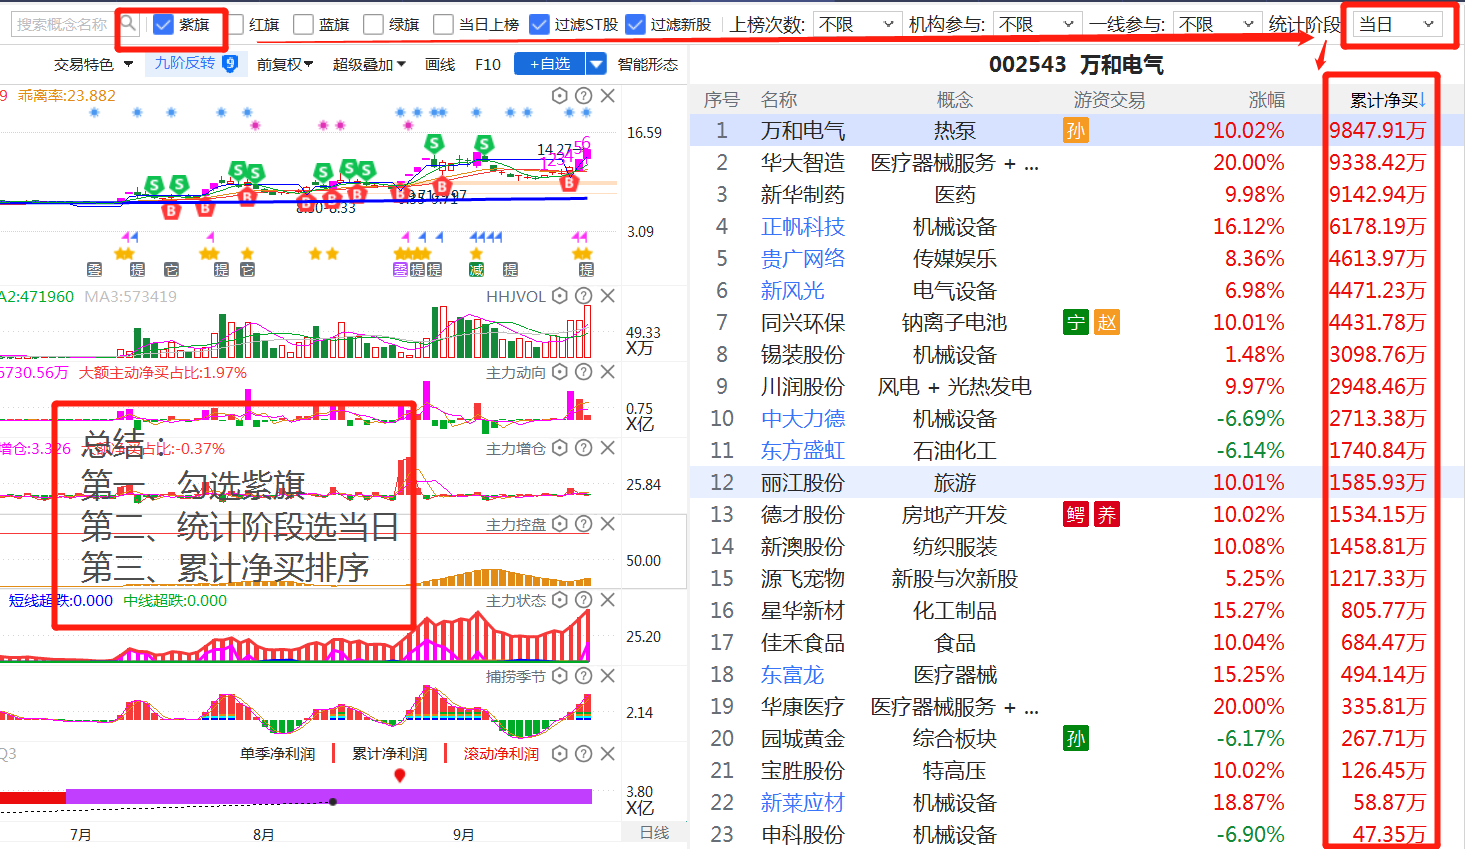Open 主力控盘 indicator settings icon
This screenshot has height=849, width=1465.
point(560,524)
